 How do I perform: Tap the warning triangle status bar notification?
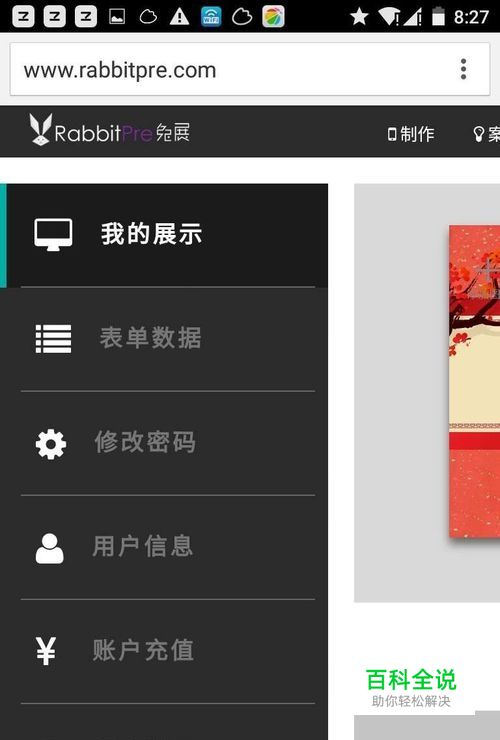point(179,17)
